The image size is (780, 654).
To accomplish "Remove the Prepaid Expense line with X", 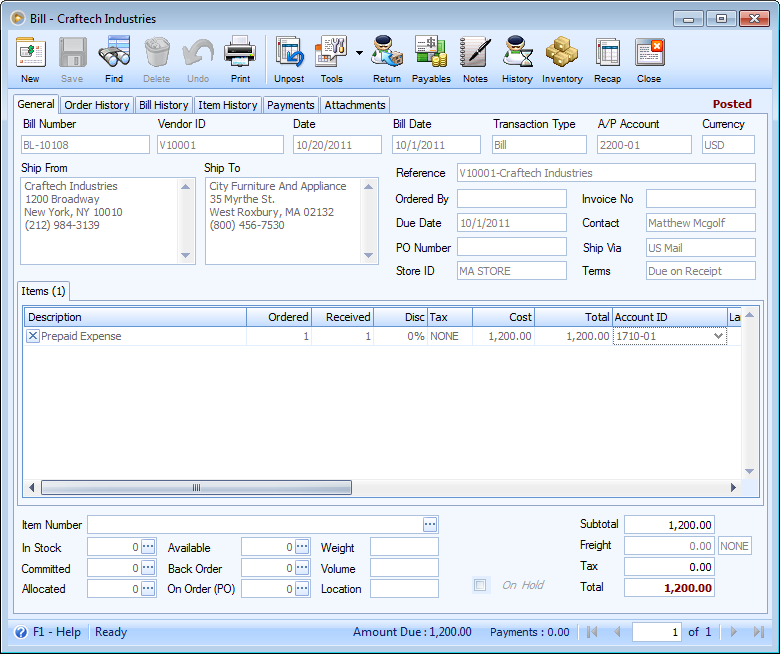I will coord(33,336).
